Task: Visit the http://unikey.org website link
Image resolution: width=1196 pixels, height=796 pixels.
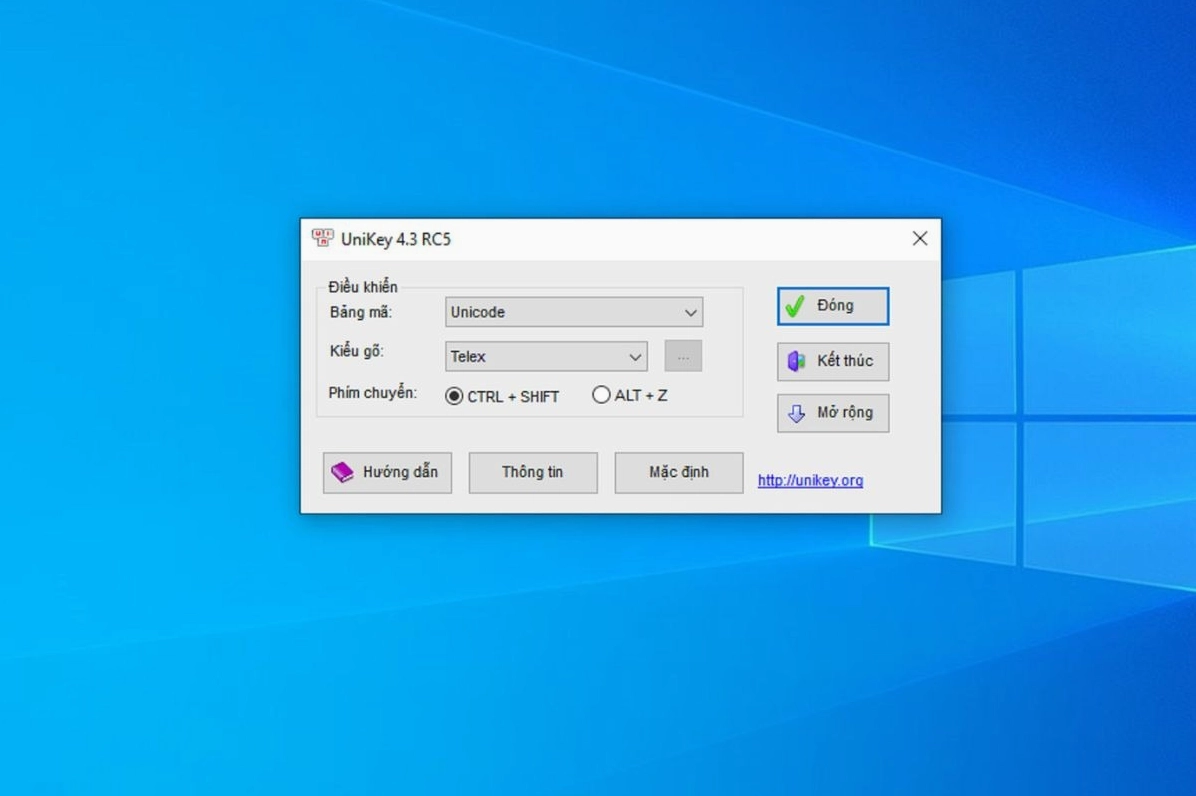Action: 810,480
